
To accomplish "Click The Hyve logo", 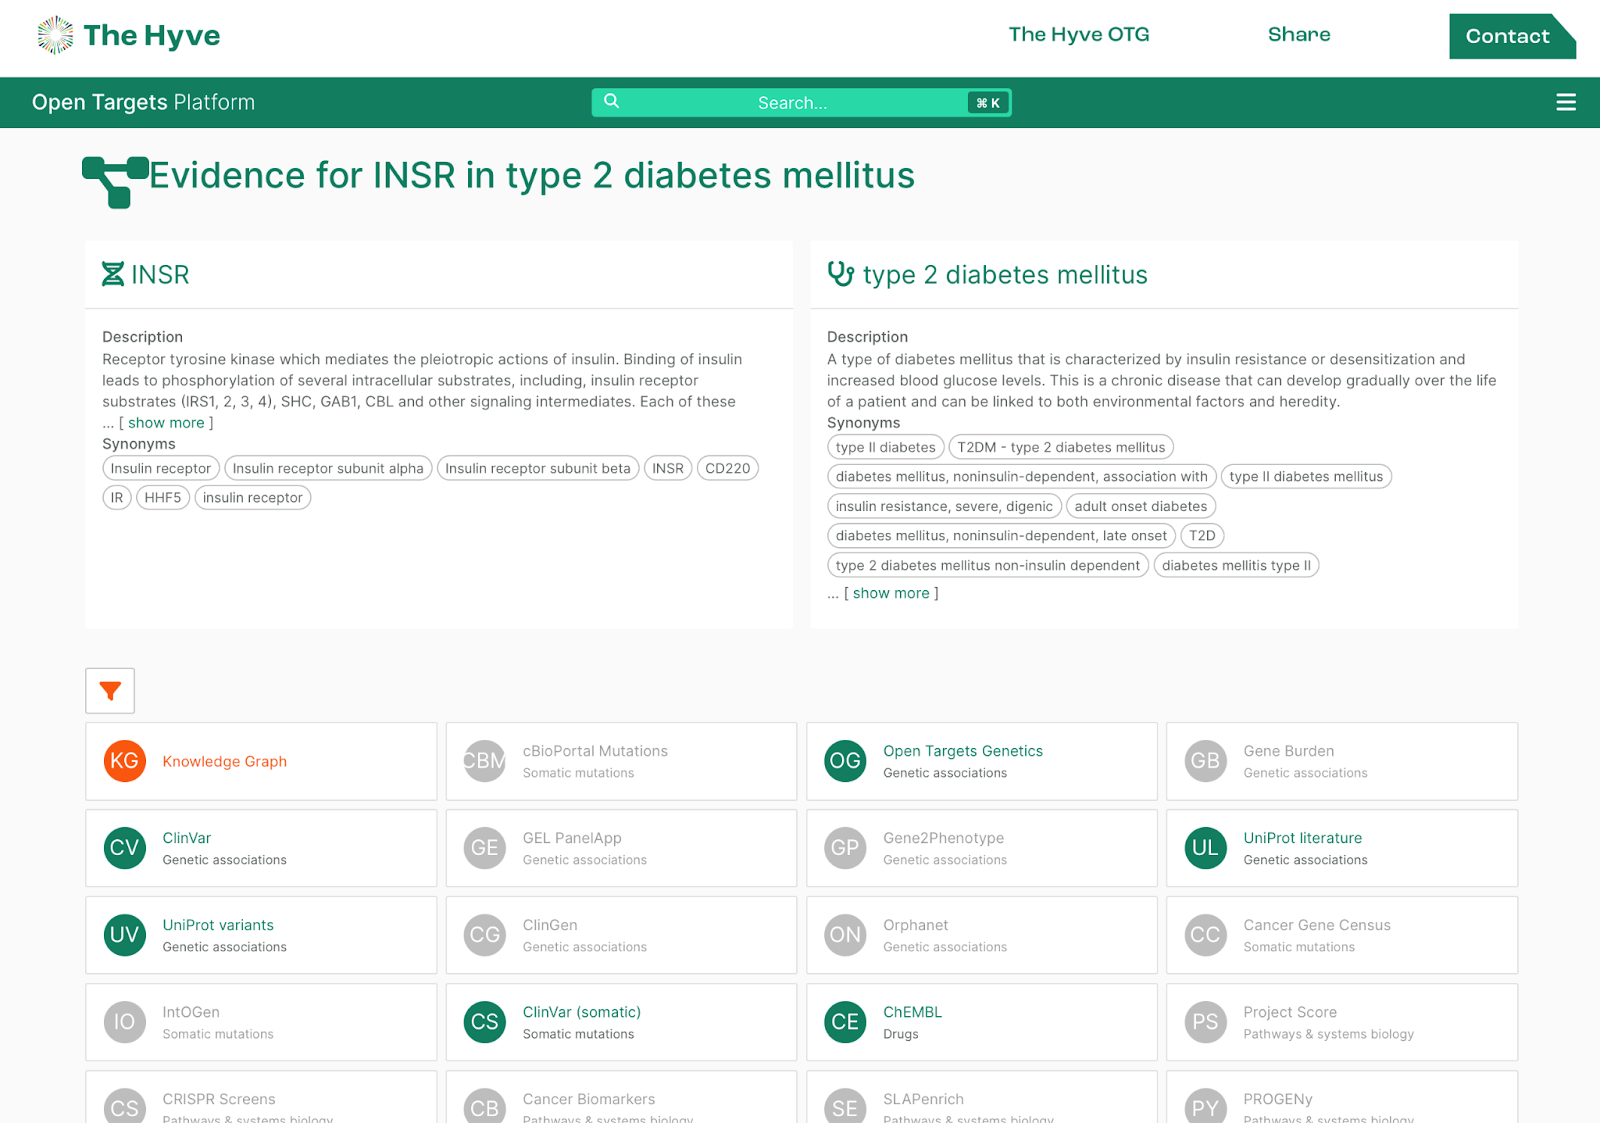I will click(x=128, y=35).
